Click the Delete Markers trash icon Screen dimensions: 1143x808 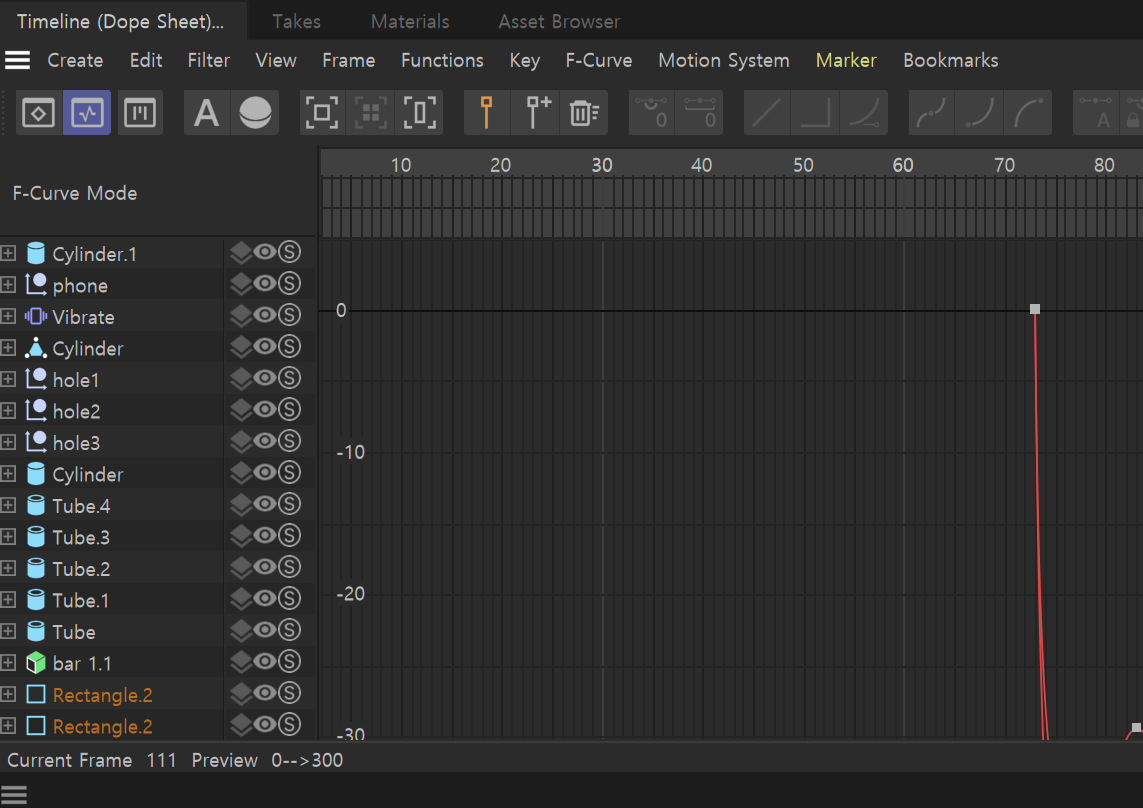(584, 113)
